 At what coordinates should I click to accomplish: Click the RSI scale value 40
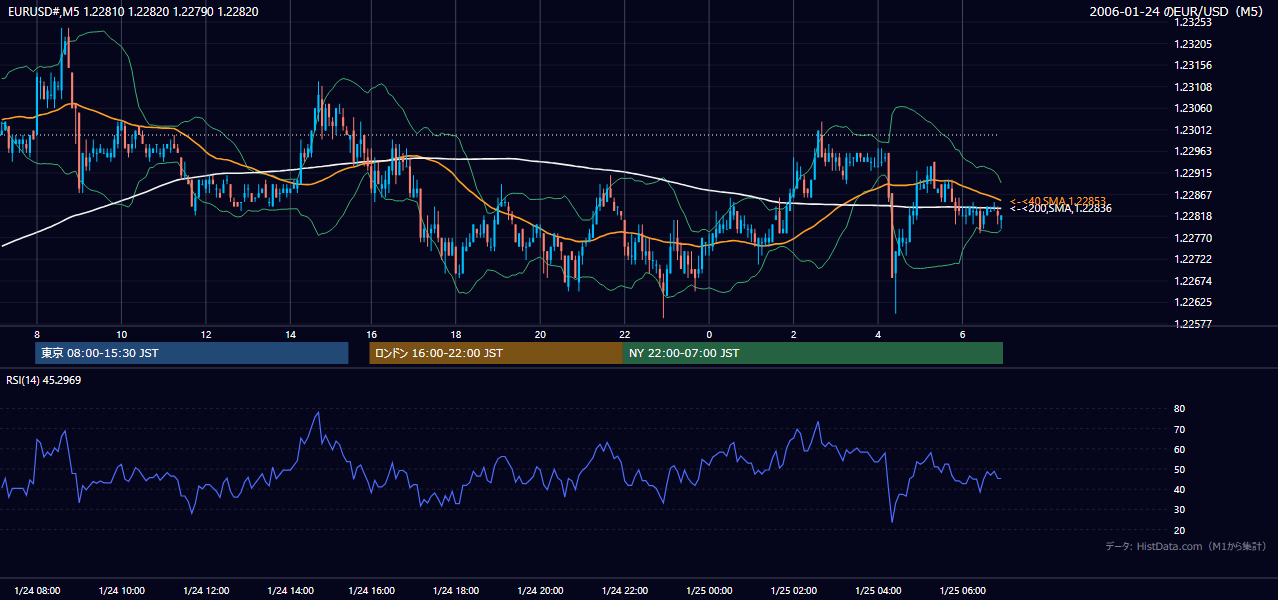[1179, 489]
